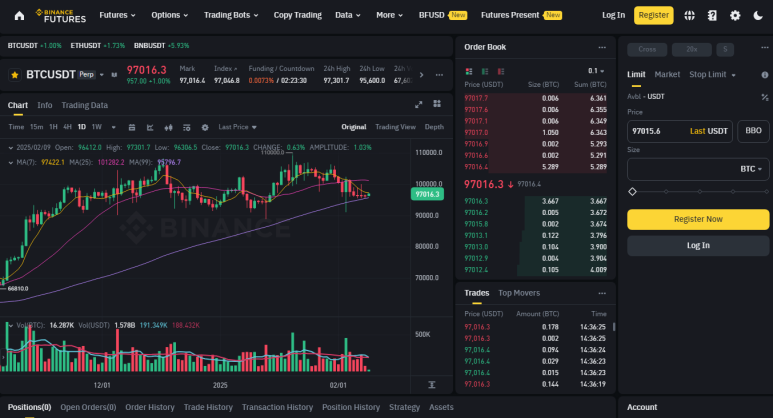Open the Futures dropdown menu
The width and height of the screenshot is (773, 418).
click(x=117, y=15)
